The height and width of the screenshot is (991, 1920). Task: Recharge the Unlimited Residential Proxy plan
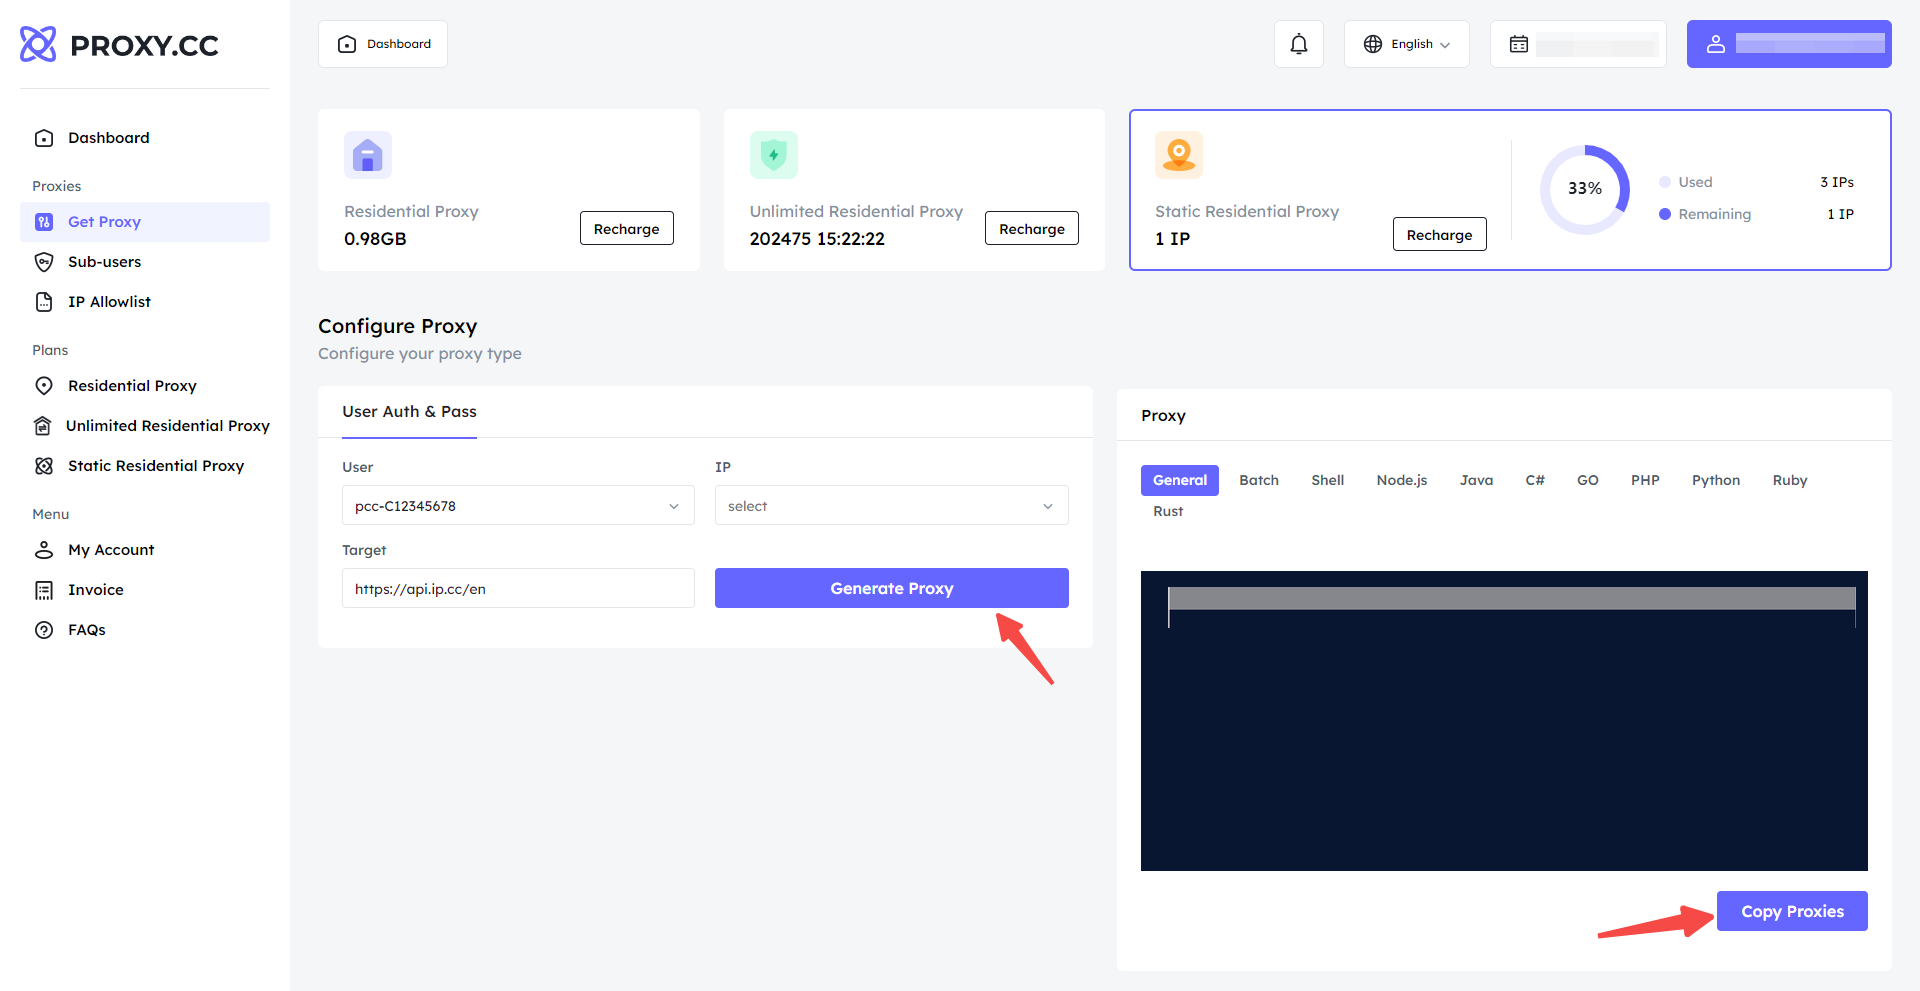tap(1032, 228)
